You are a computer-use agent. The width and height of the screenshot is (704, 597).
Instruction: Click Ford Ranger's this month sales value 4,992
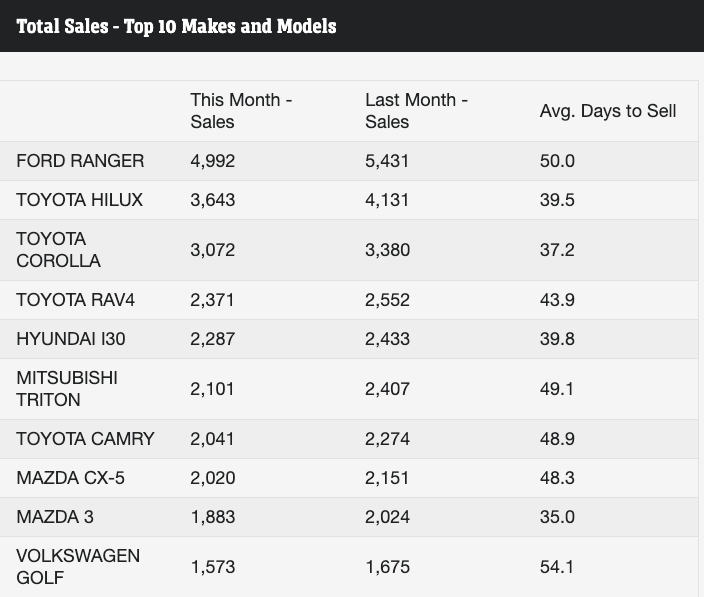click(x=213, y=161)
